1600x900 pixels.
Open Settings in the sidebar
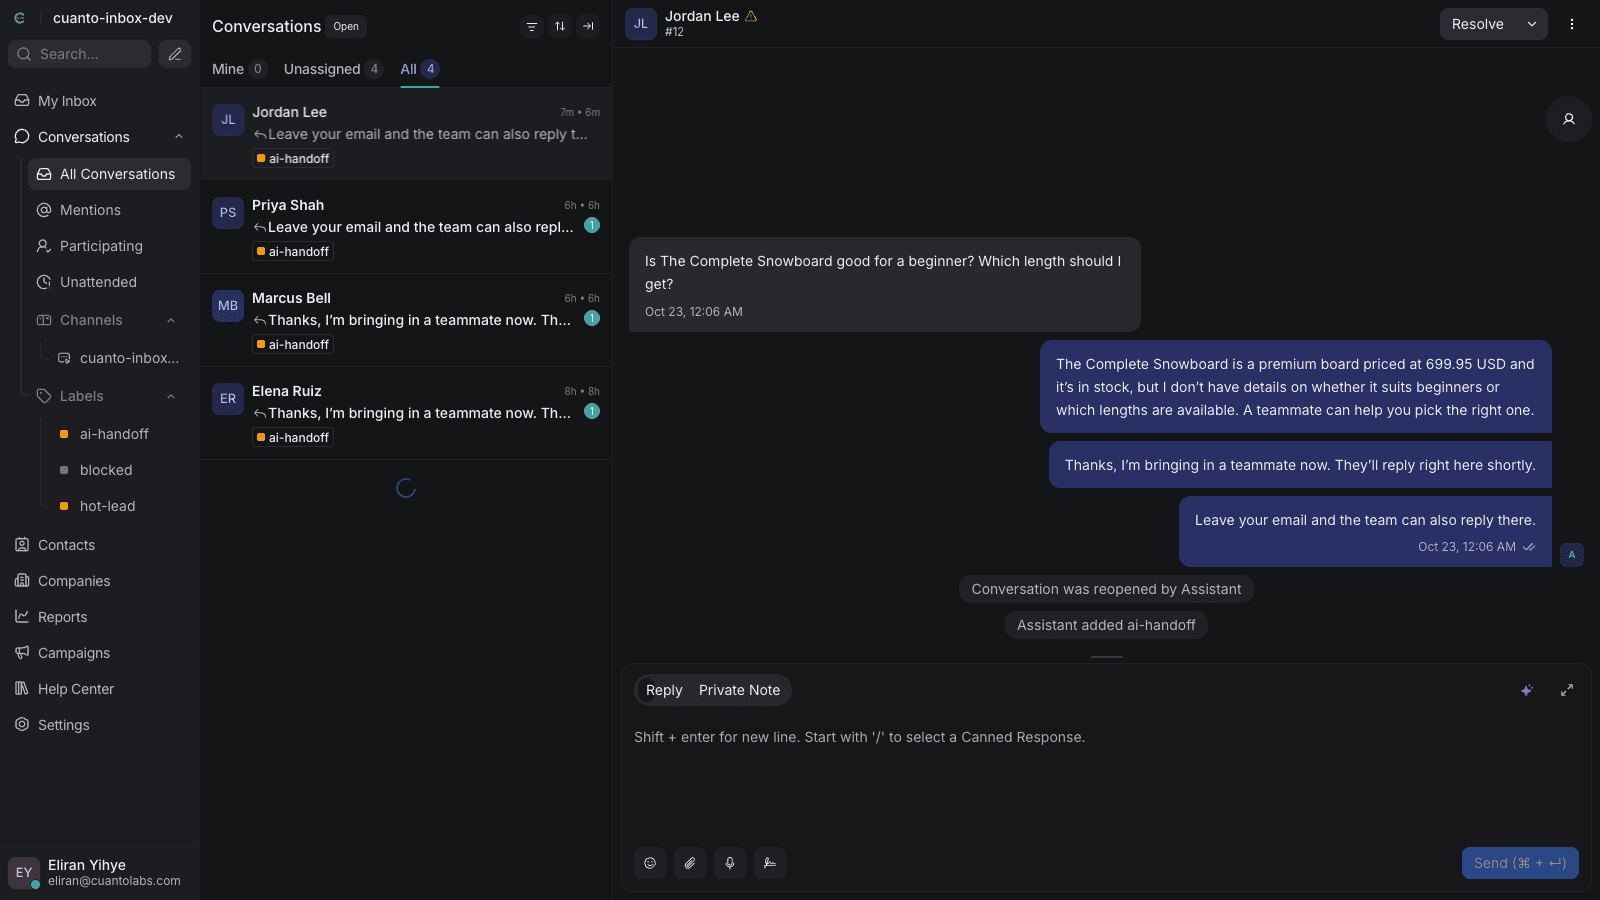point(100,725)
